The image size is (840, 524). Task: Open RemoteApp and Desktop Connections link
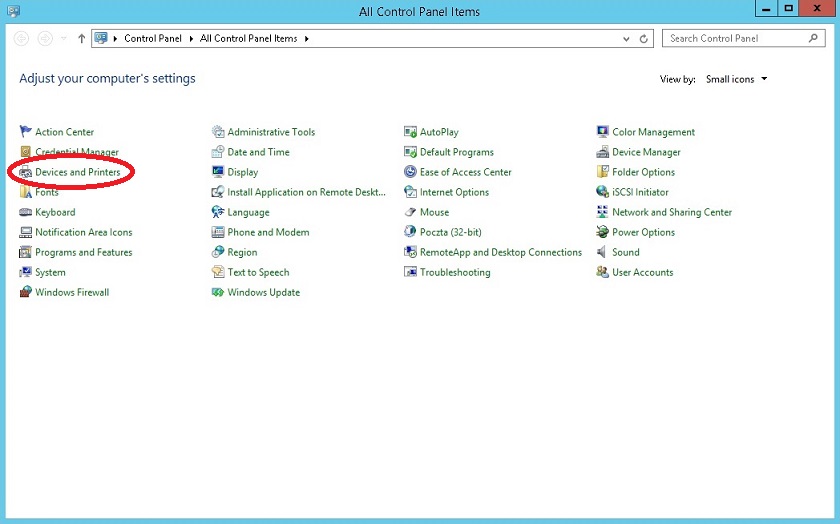(500, 252)
